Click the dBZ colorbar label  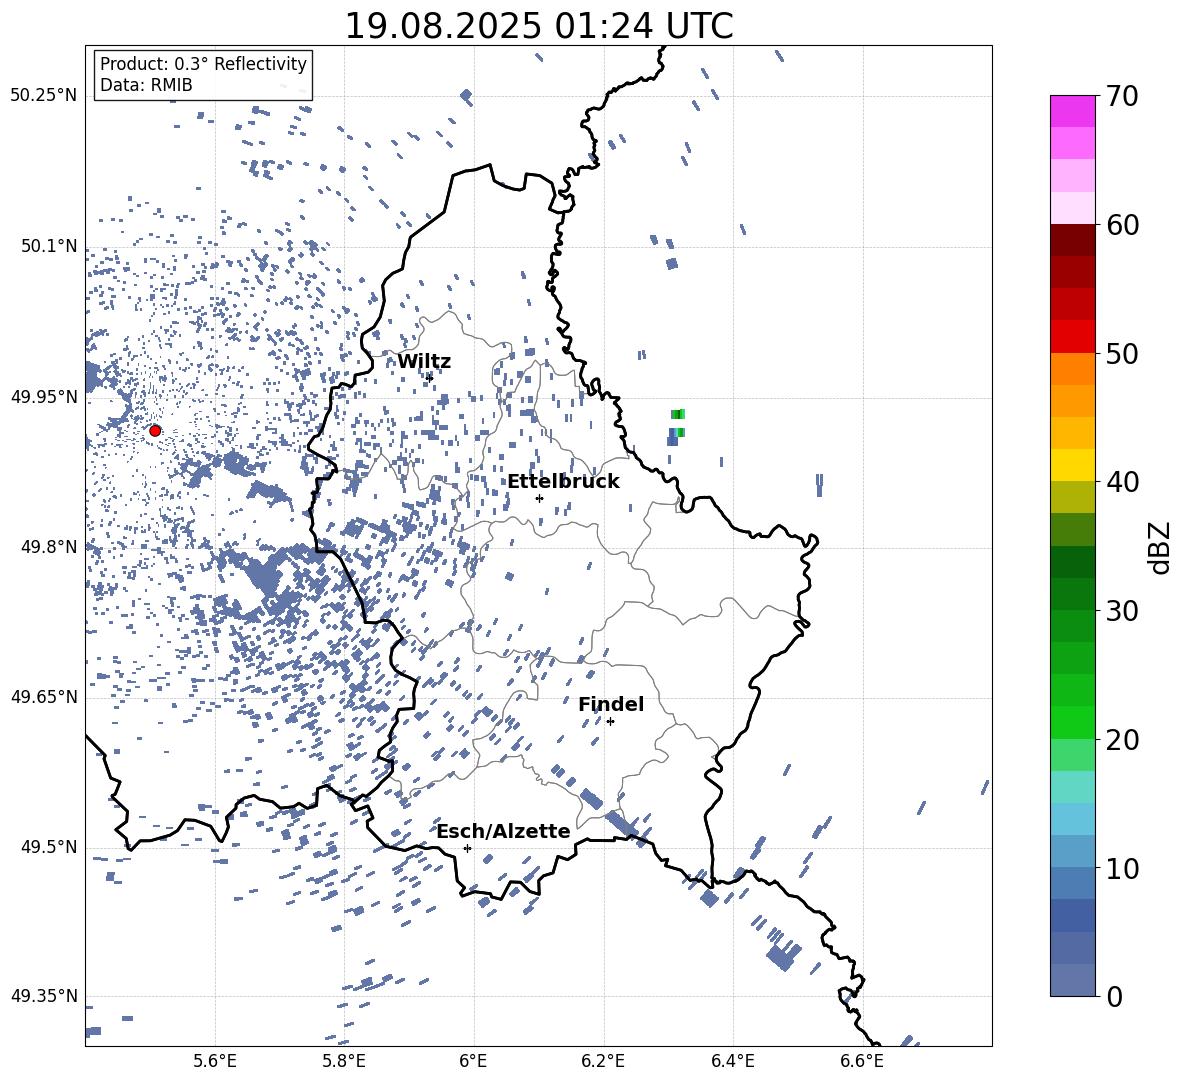(1161, 547)
